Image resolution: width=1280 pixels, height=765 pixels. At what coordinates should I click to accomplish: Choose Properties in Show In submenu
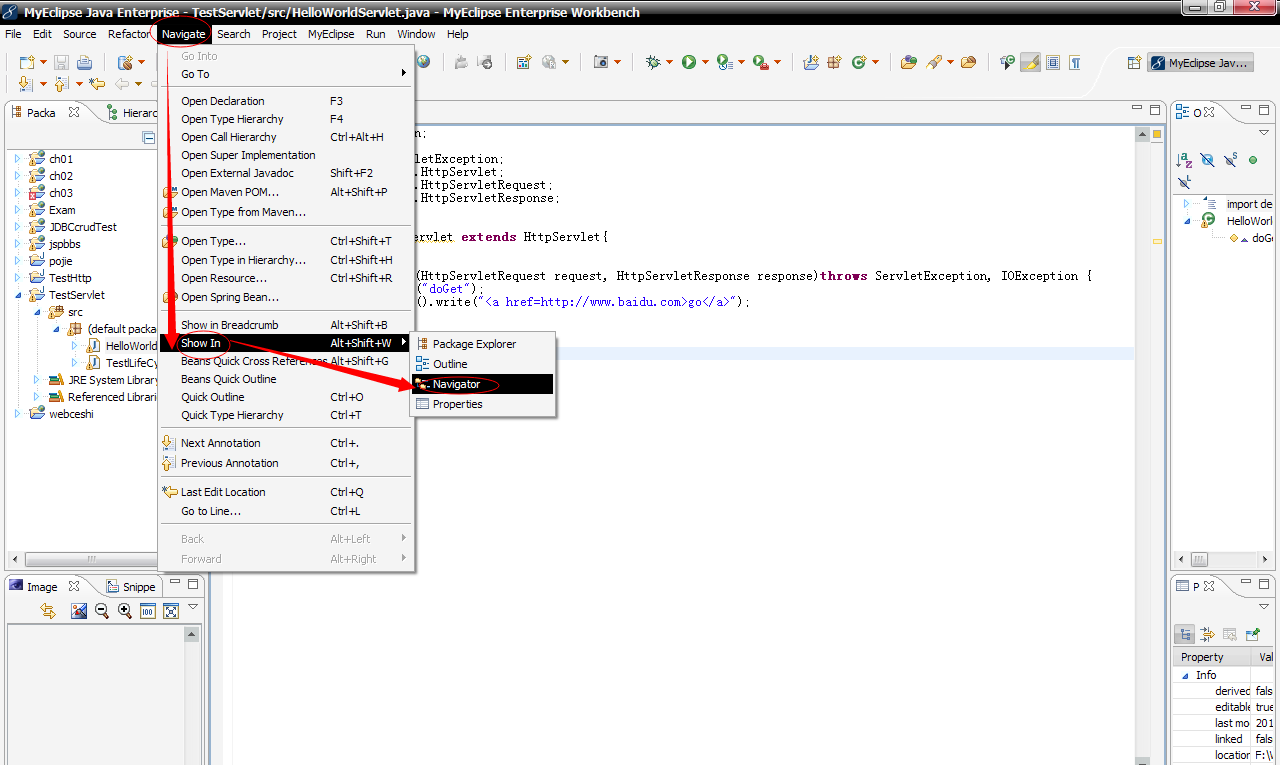pyautogui.click(x=482, y=404)
